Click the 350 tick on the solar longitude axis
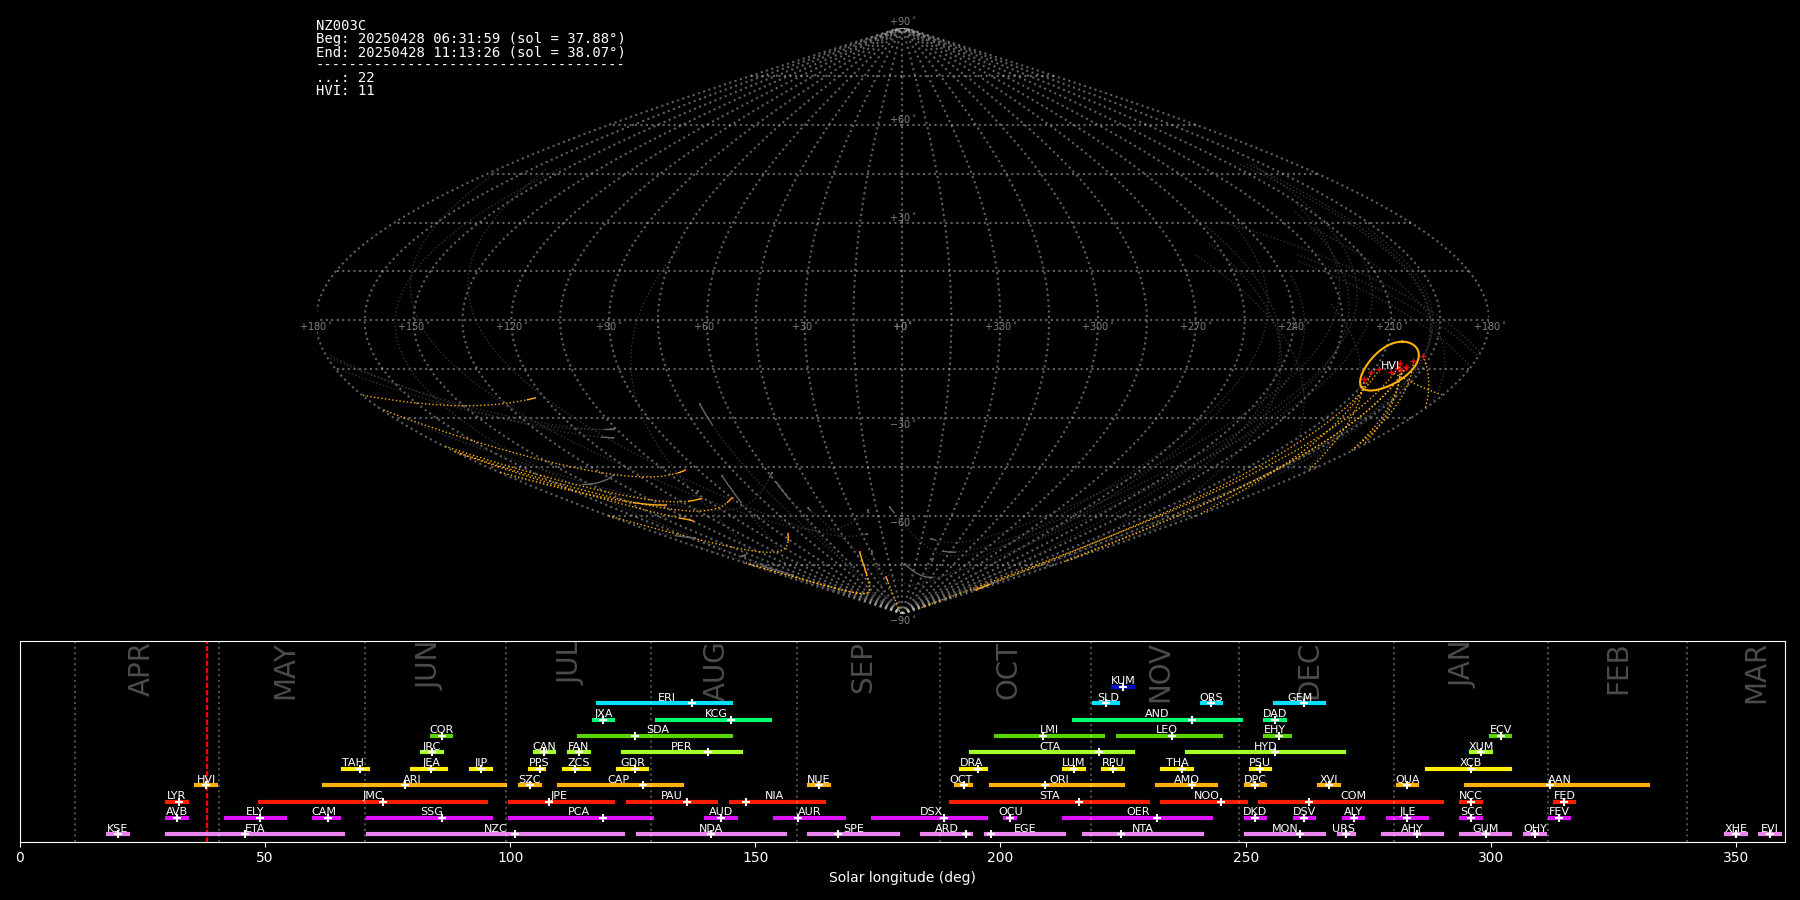The width and height of the screenshot is (1800, 900). [x=1735, y=857]
